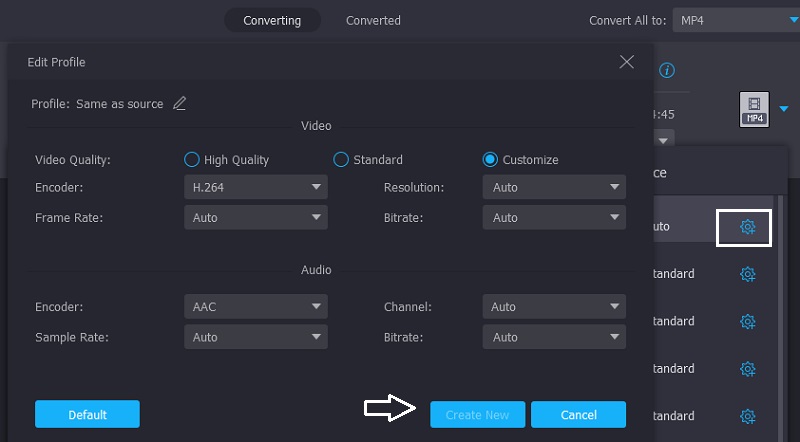Open settings gear in the highlighted Auto row
800x442 pixels.
point(747,228)
